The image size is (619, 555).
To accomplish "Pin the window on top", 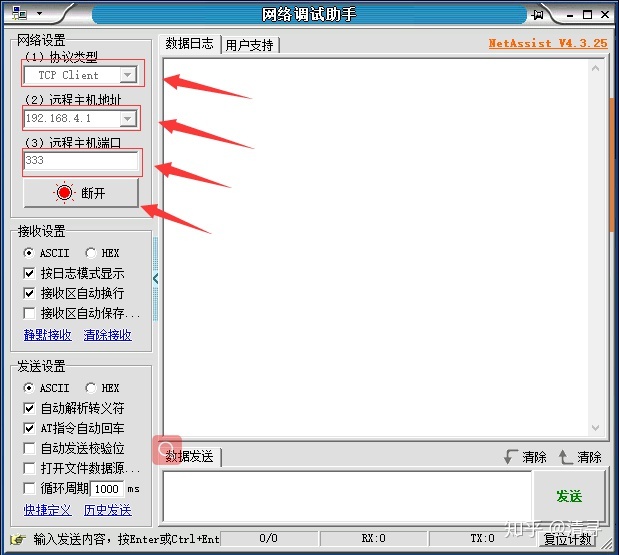I will pos(537,15).
